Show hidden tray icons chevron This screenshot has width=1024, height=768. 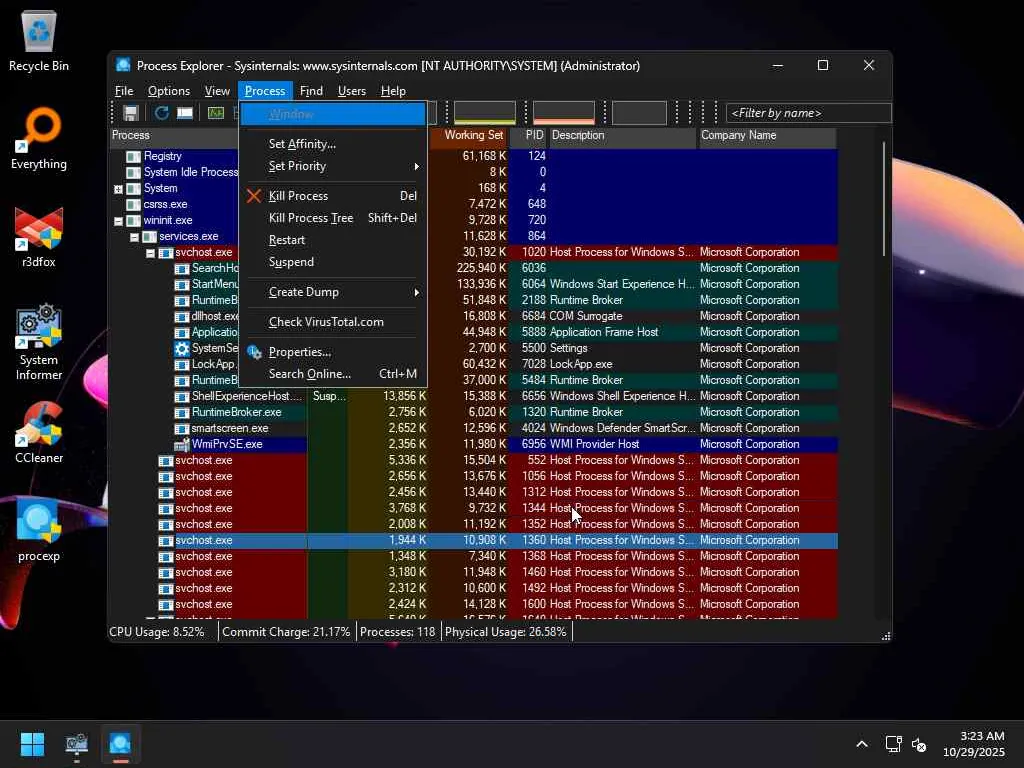tap(862, 744)
